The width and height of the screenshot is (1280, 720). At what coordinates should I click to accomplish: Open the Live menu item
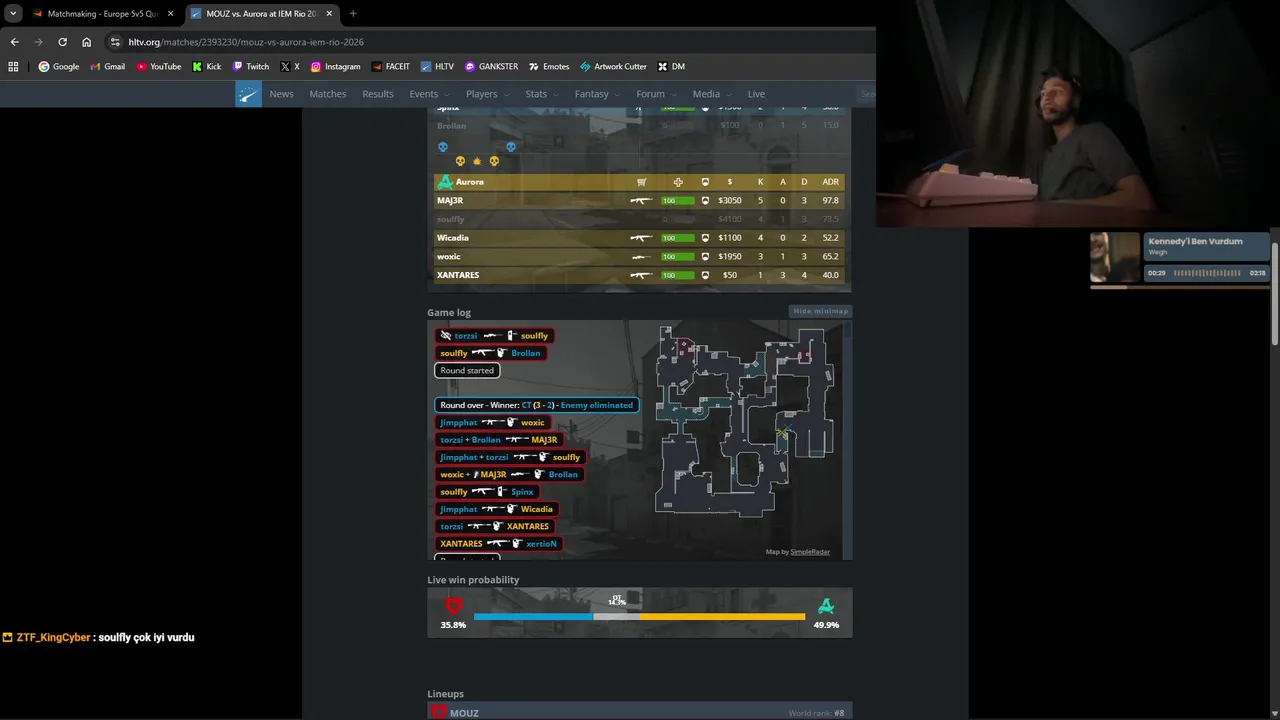click(x=756, y=94)
